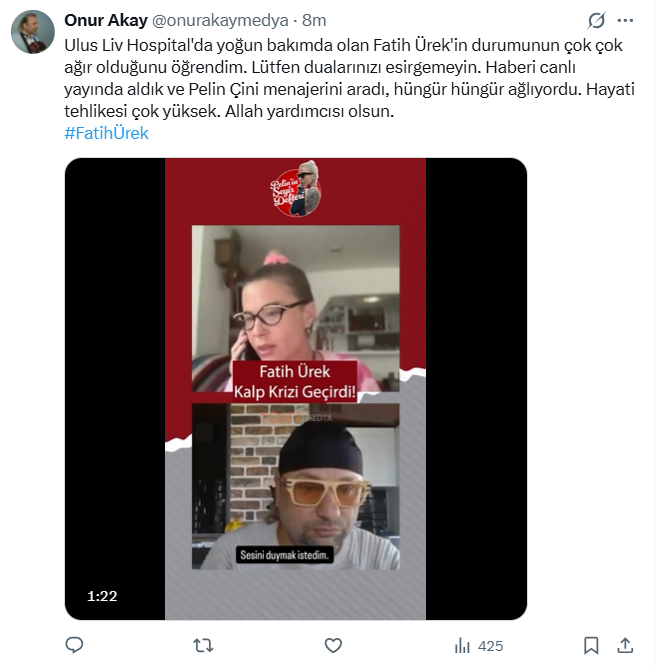This screenshot has width=663, height=666.
Task: Click the Pelin'in Seyir Defteri logo in video
Action: pos(296,189)
